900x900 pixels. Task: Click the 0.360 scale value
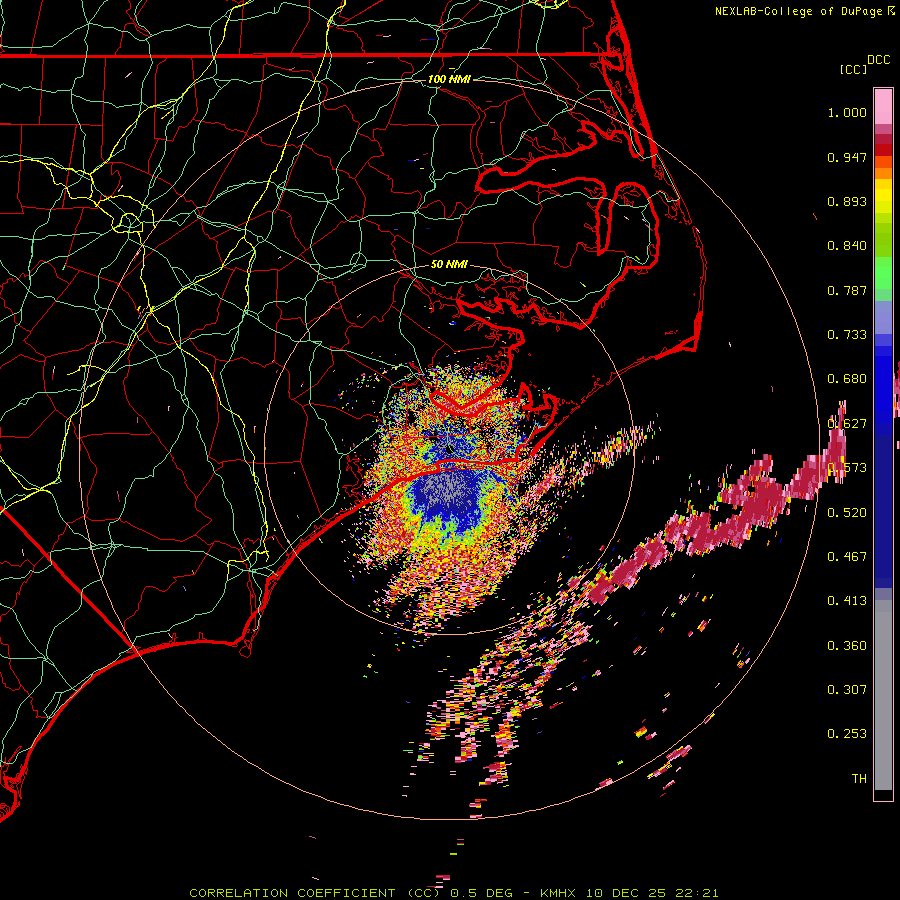point(847,645)
